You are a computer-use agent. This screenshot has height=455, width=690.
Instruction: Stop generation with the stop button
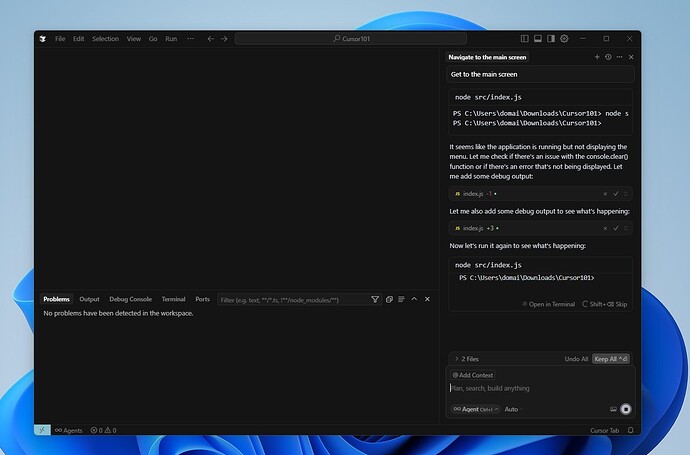626,409
